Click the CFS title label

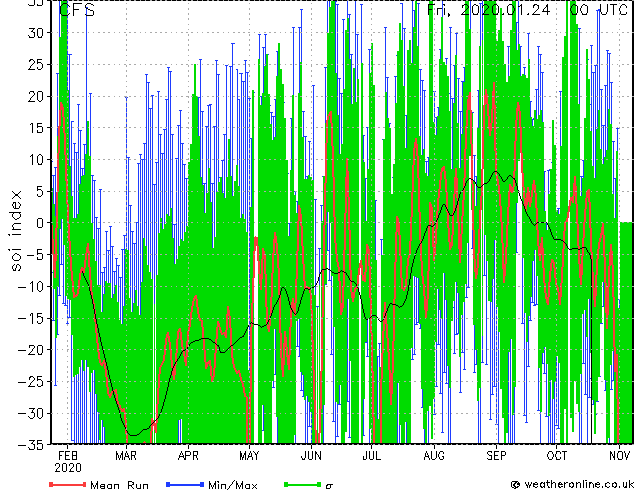coord(77,10)
